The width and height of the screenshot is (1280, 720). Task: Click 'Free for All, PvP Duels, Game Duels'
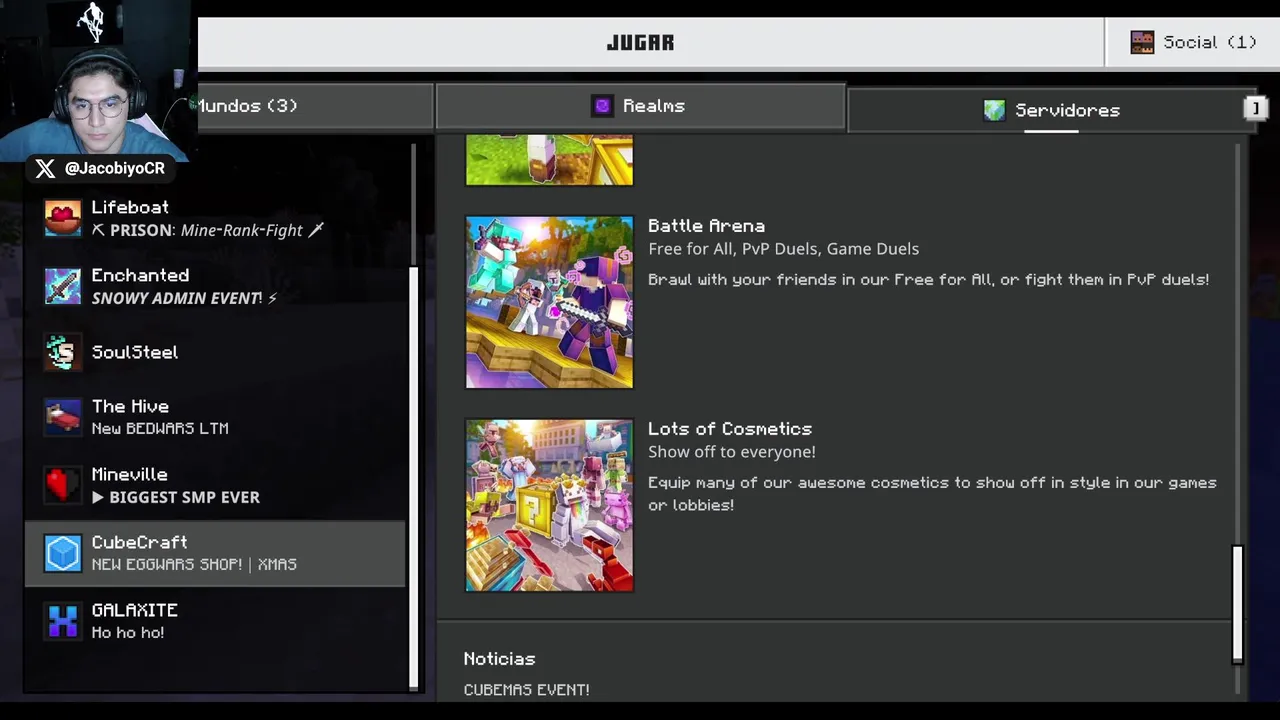[783, 249]
